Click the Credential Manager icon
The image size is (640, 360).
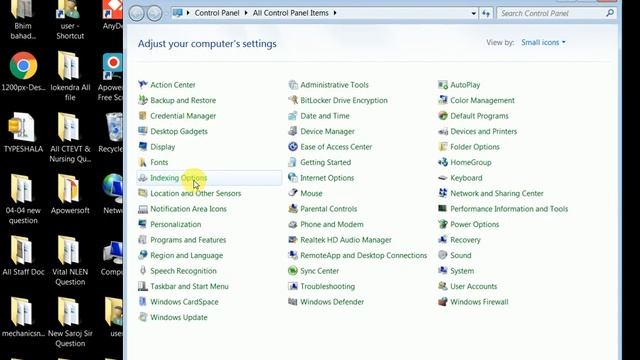(x=142, y=116)
